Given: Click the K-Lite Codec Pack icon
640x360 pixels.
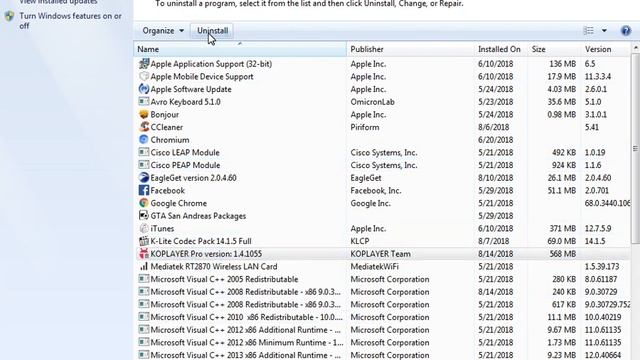Looking at the screenshot, I should (x=144, y=241).
